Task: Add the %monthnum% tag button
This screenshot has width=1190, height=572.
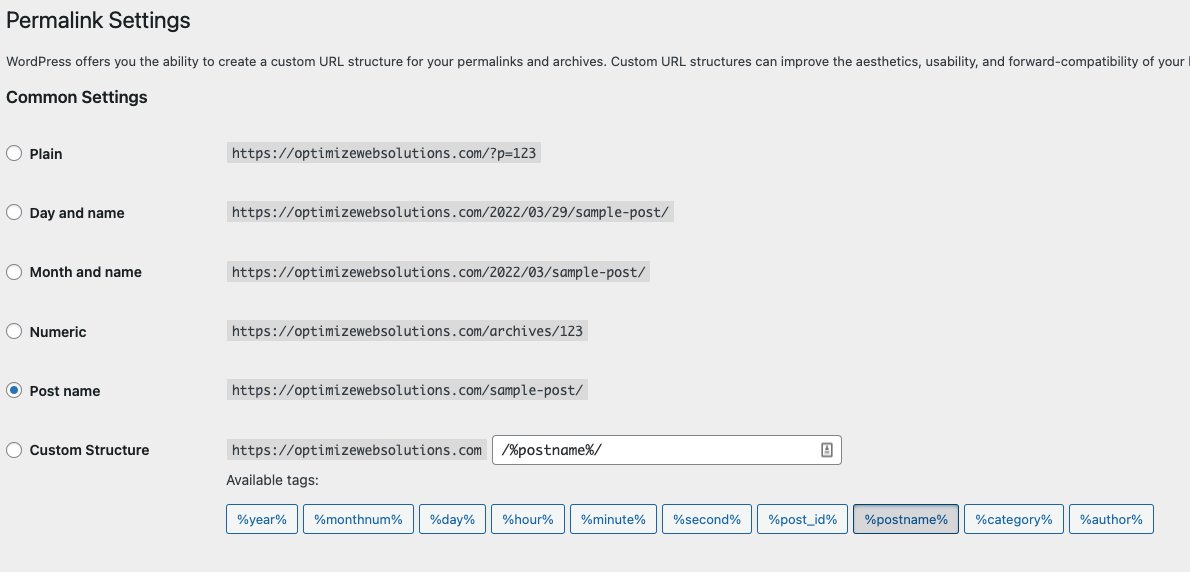Action: tap(358, 519)
